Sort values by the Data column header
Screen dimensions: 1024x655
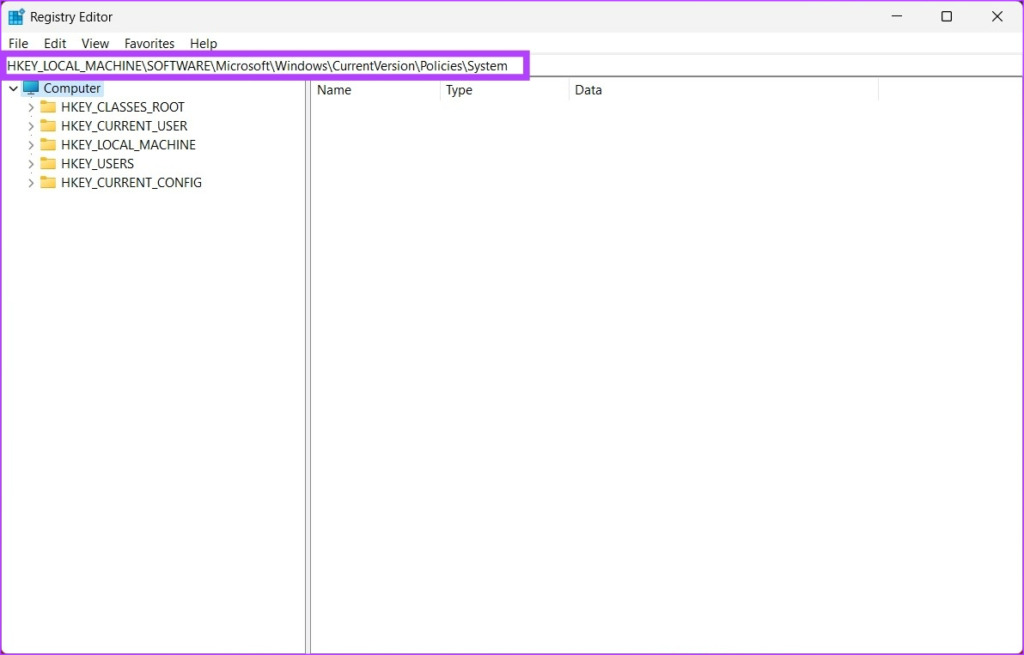[x=724, y=90]
